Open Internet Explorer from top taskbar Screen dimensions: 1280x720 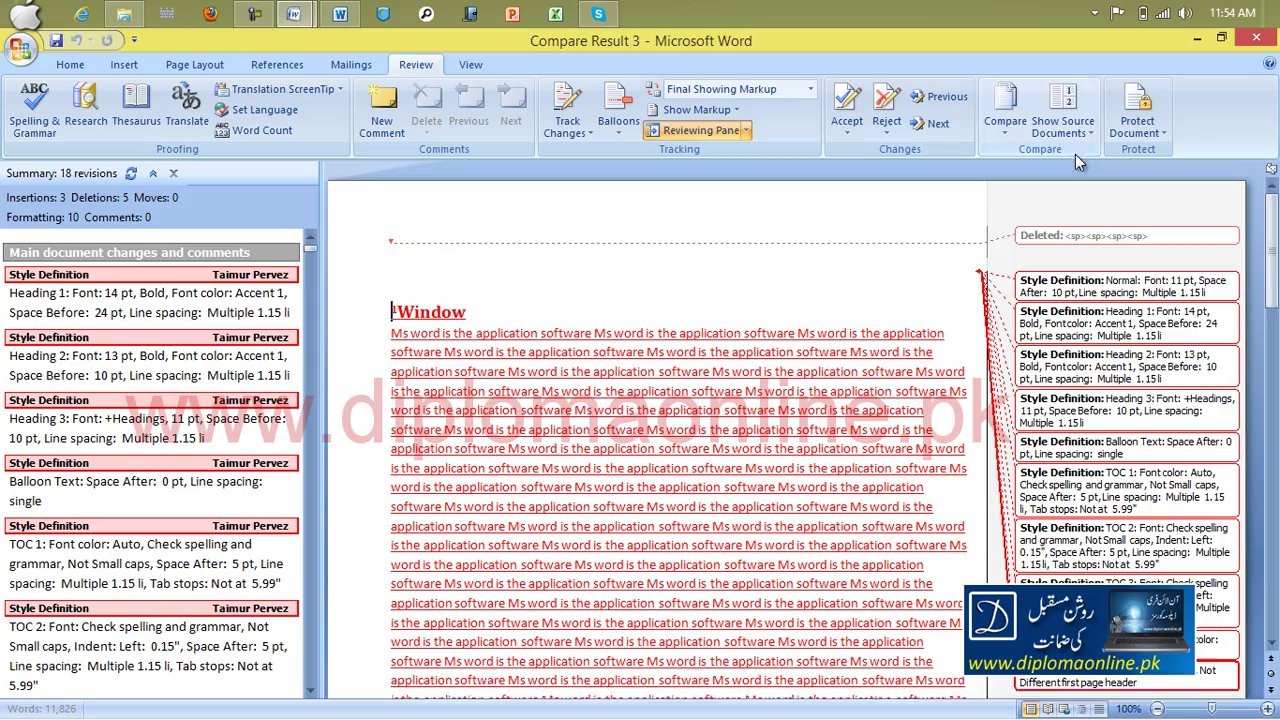coord(82,13)
